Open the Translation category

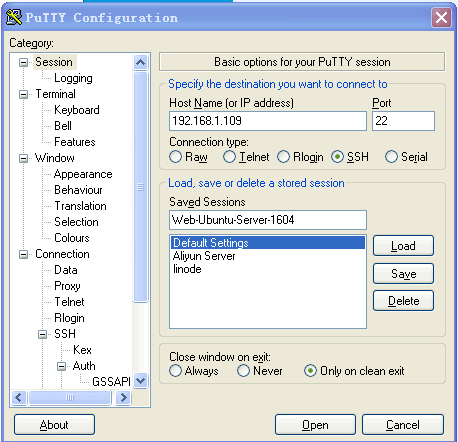(80, 206)
